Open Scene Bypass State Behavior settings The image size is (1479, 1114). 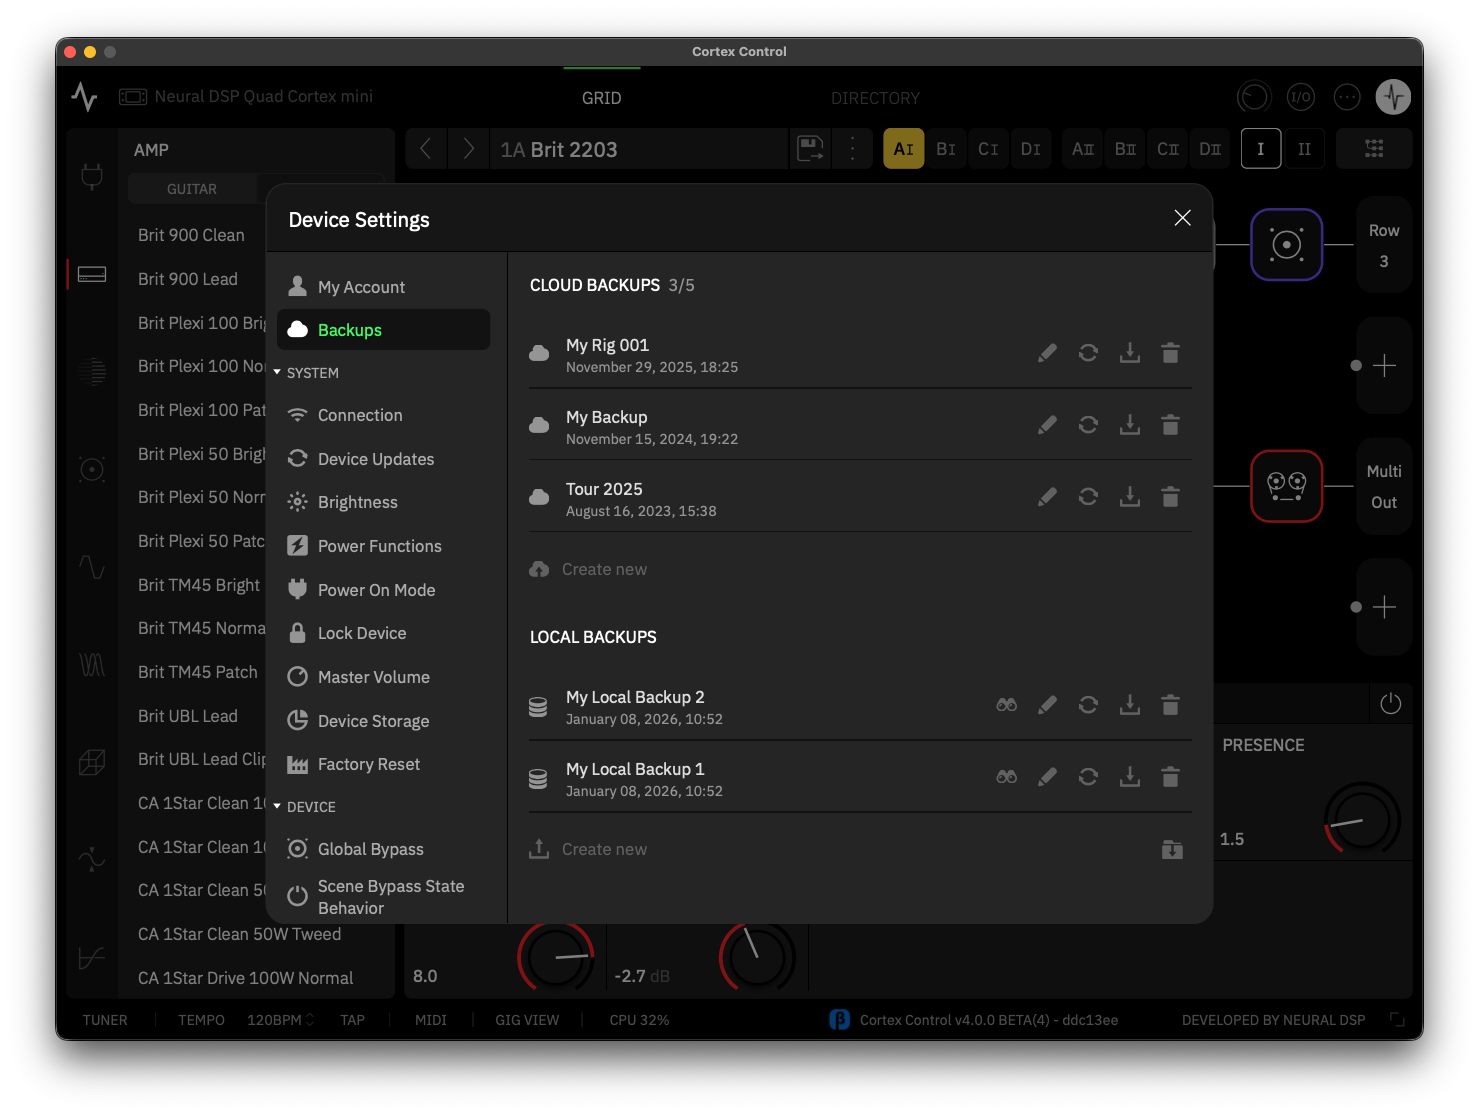coord(383,897)
